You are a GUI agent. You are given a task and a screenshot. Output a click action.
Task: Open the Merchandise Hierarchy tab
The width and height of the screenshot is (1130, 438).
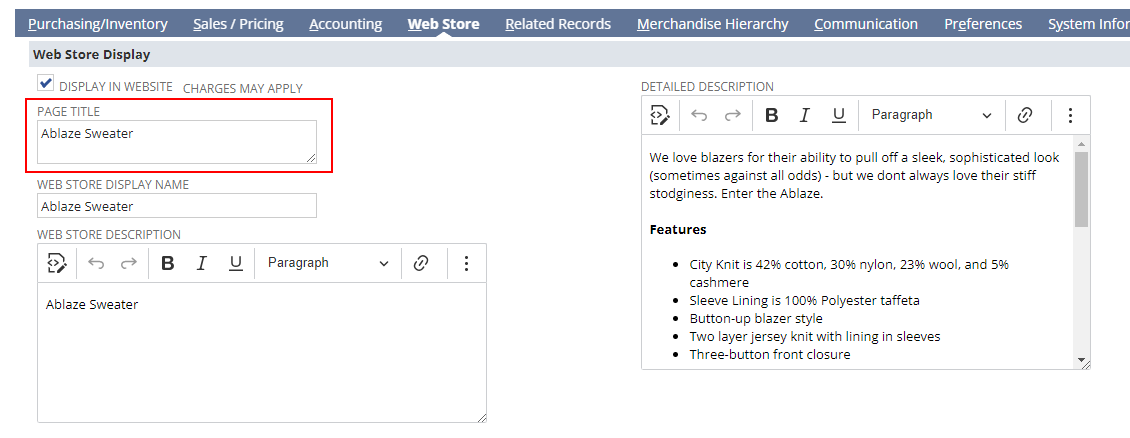(712, 24)
